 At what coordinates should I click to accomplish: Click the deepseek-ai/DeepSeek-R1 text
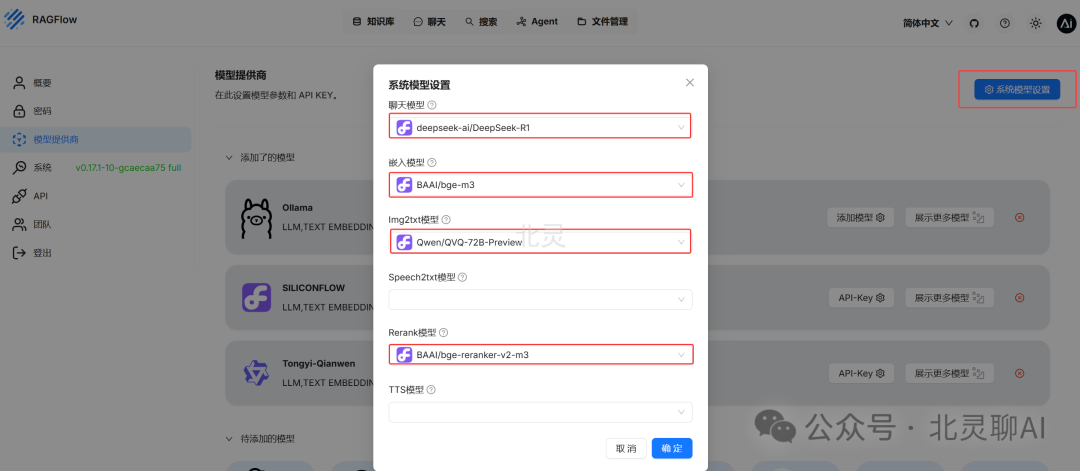pyautogui.click(x=473, y=127)
